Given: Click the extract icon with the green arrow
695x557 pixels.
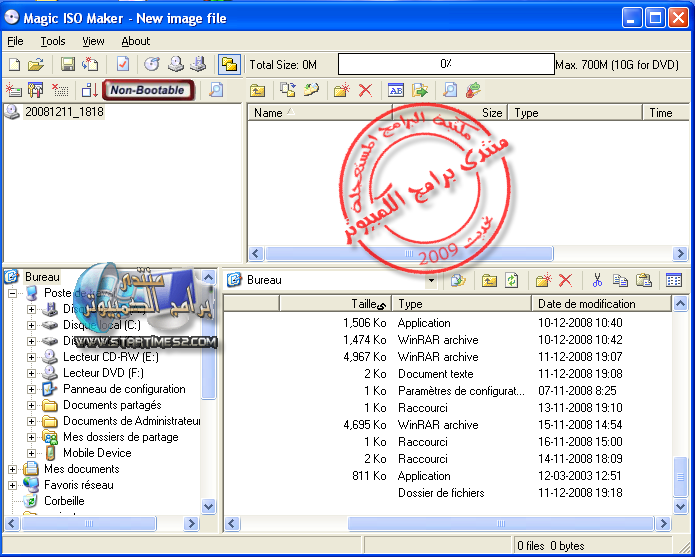Looking at the screenshot, I should 420,90.
